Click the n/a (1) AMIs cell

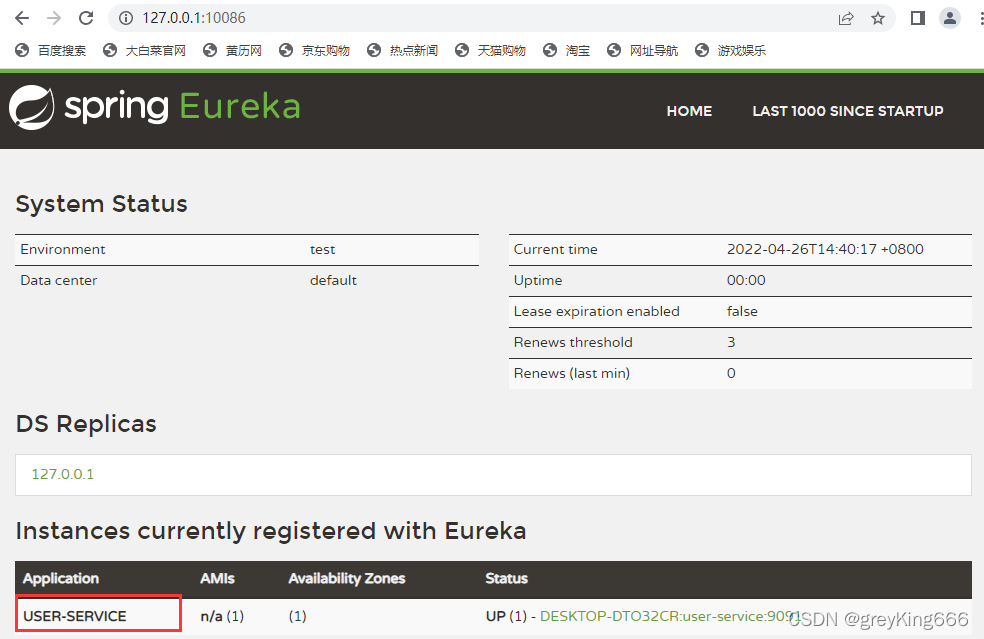click(x=222, y=616)
